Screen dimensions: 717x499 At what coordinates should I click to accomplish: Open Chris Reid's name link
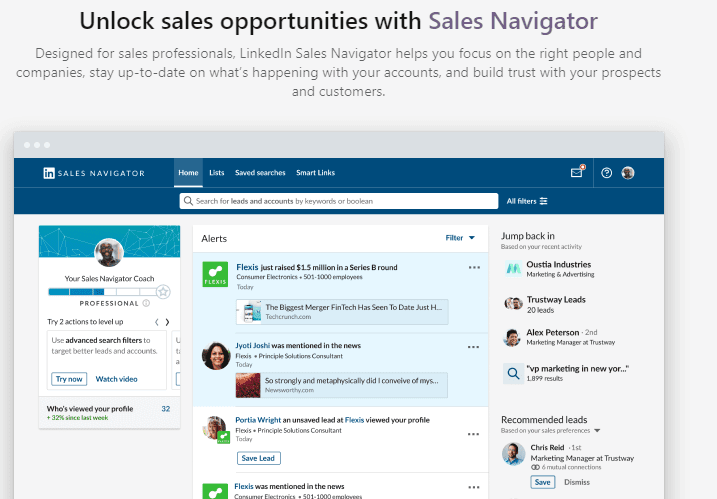547,447
